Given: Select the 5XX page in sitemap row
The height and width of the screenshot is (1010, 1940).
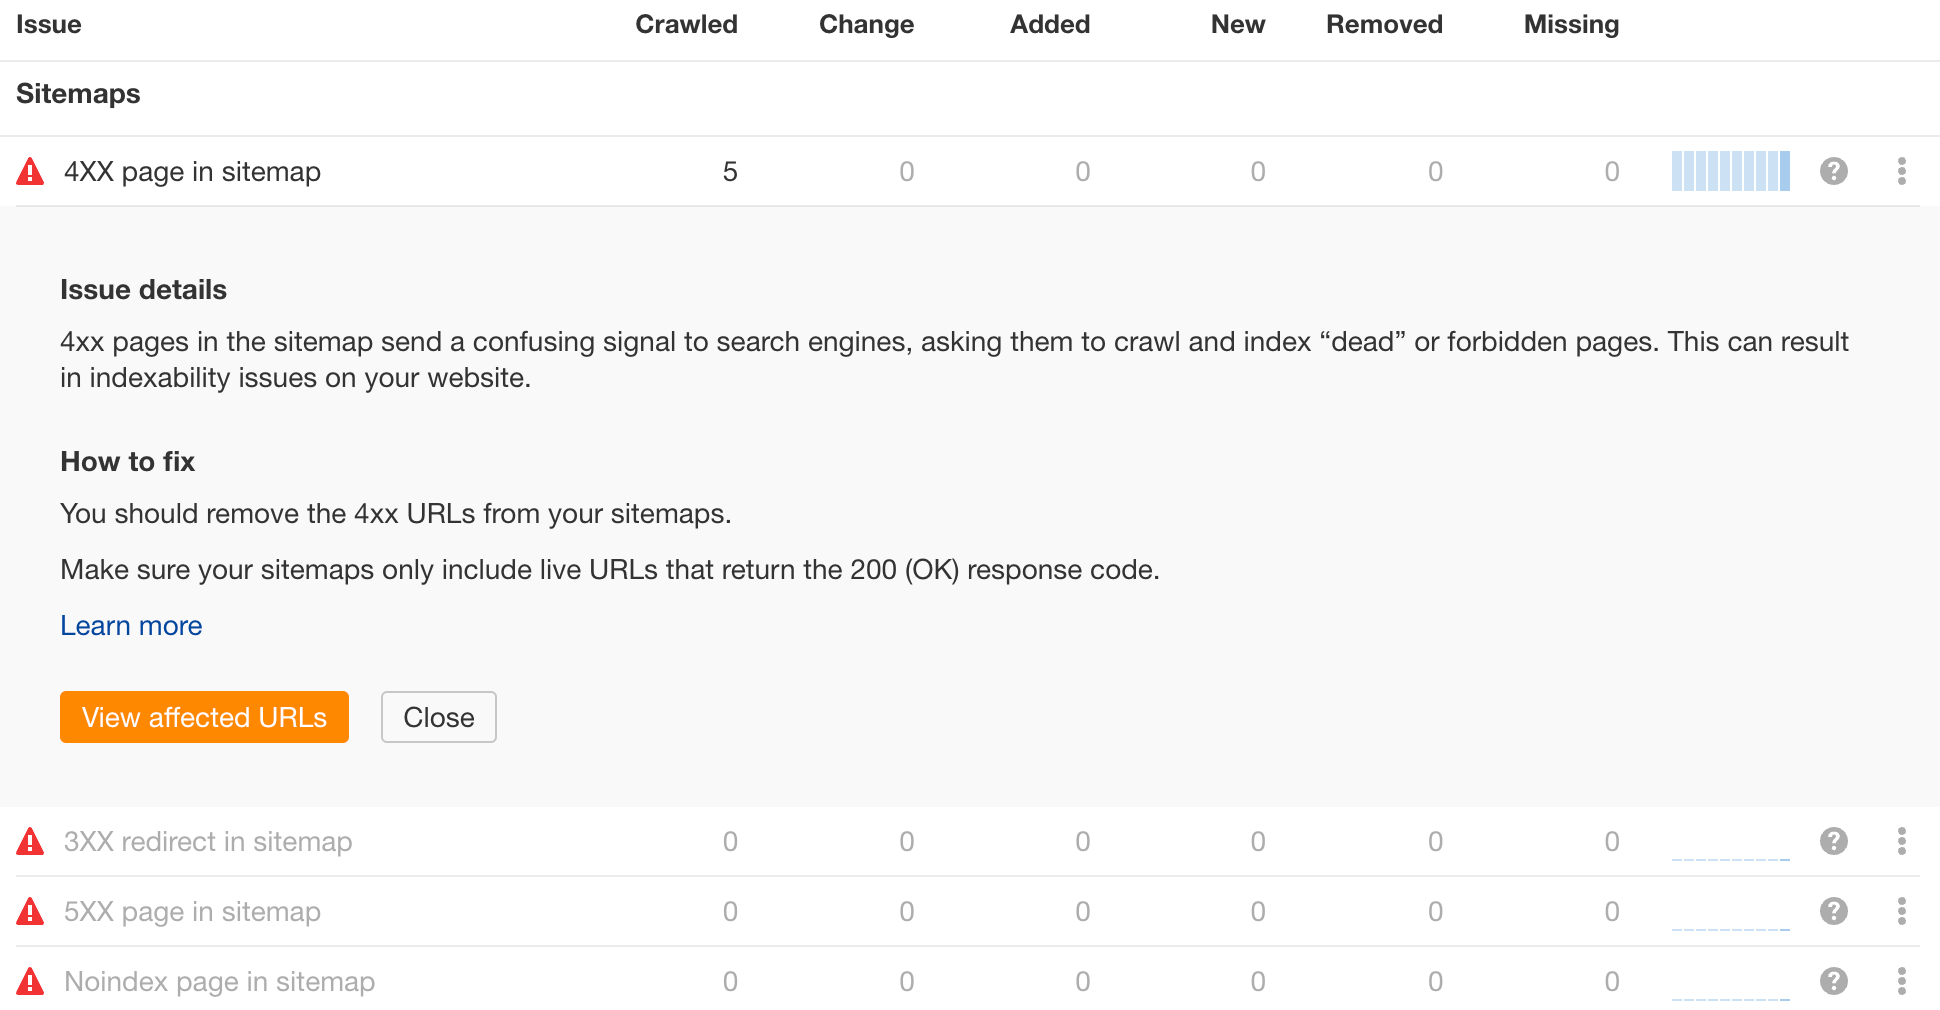Looking at the screenshot, I should [x=193, y=911].
